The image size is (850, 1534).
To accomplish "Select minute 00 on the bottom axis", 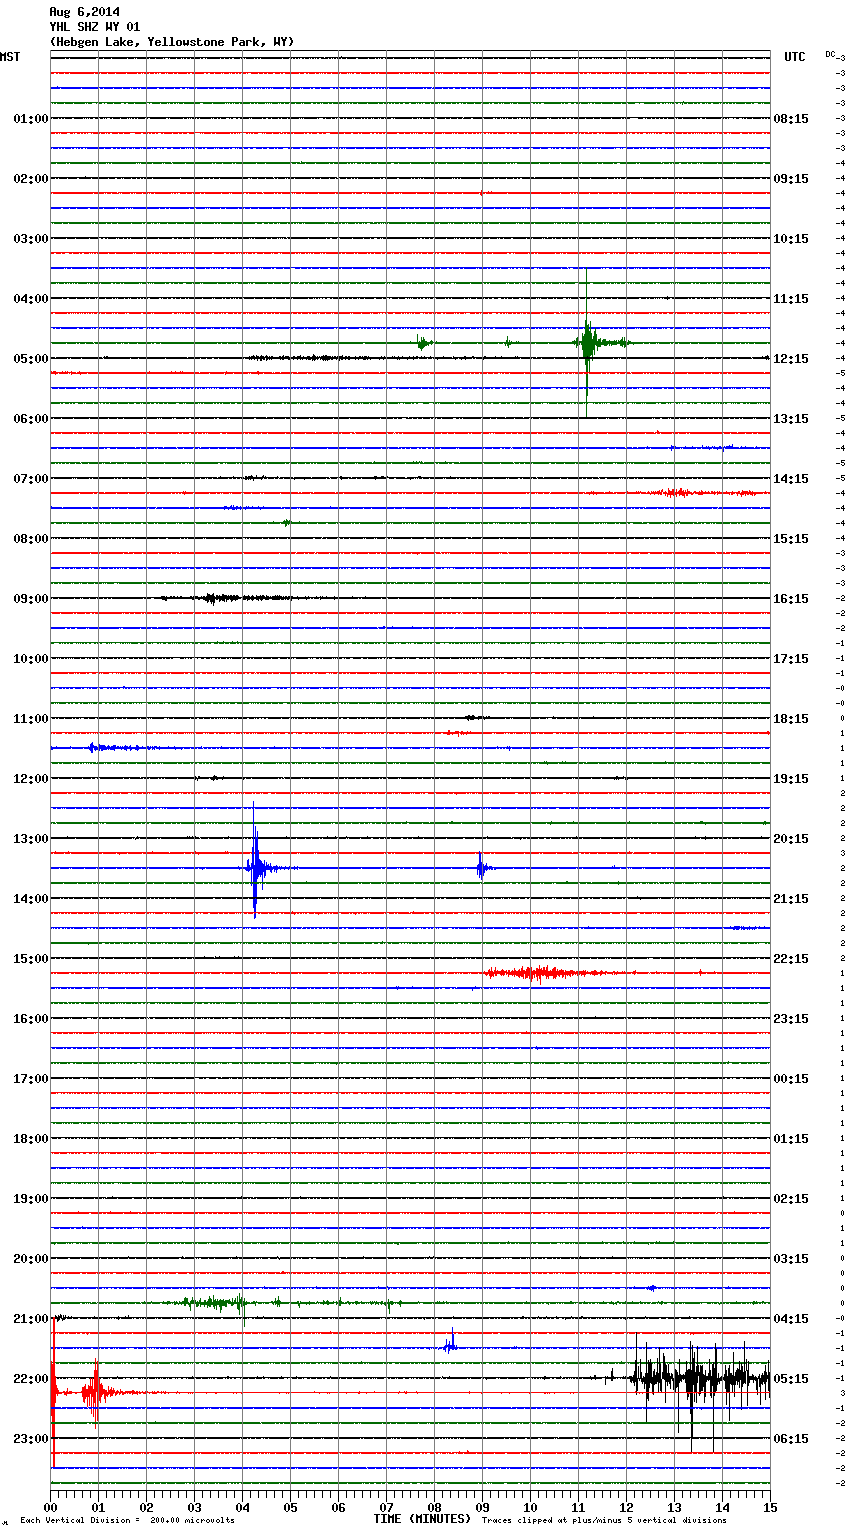I will (50, 1507).
